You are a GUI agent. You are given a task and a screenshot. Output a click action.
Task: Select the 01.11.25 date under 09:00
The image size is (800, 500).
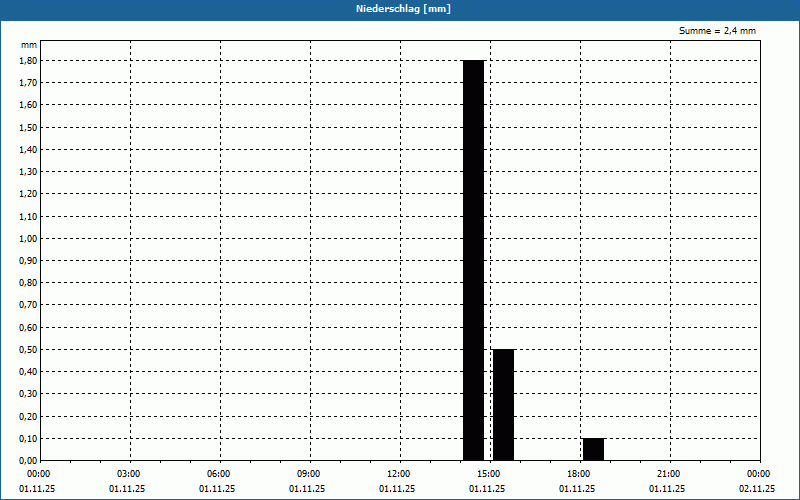point(307,489)
